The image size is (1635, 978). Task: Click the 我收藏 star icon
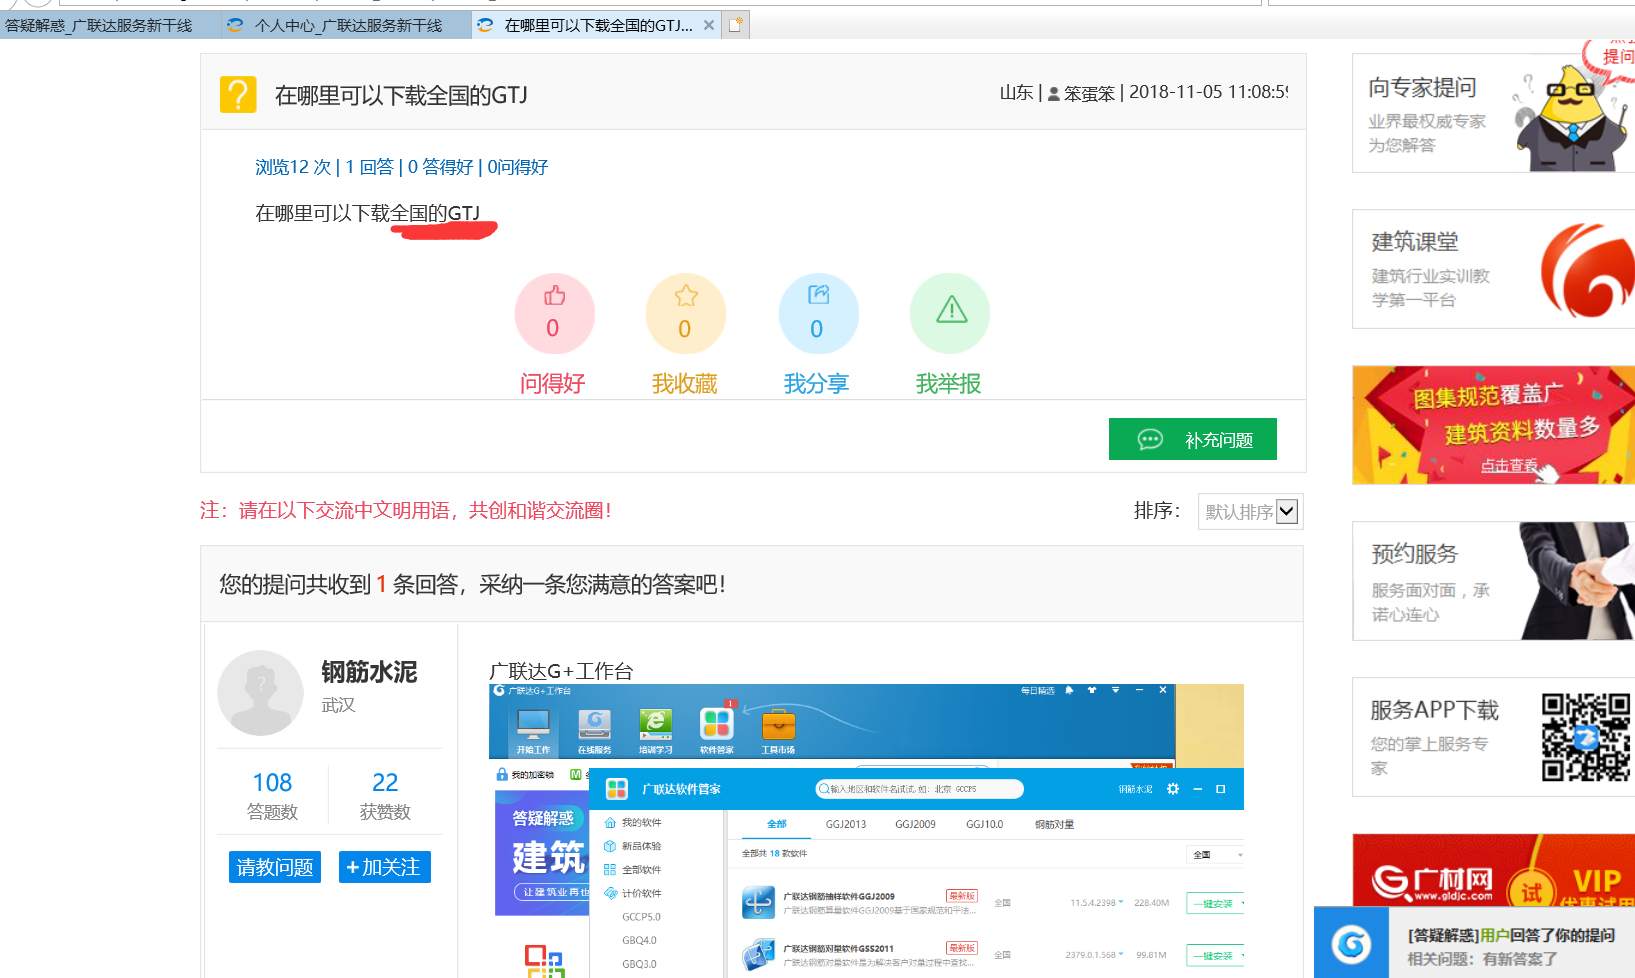pyautogui.click(x=686, y=296)
